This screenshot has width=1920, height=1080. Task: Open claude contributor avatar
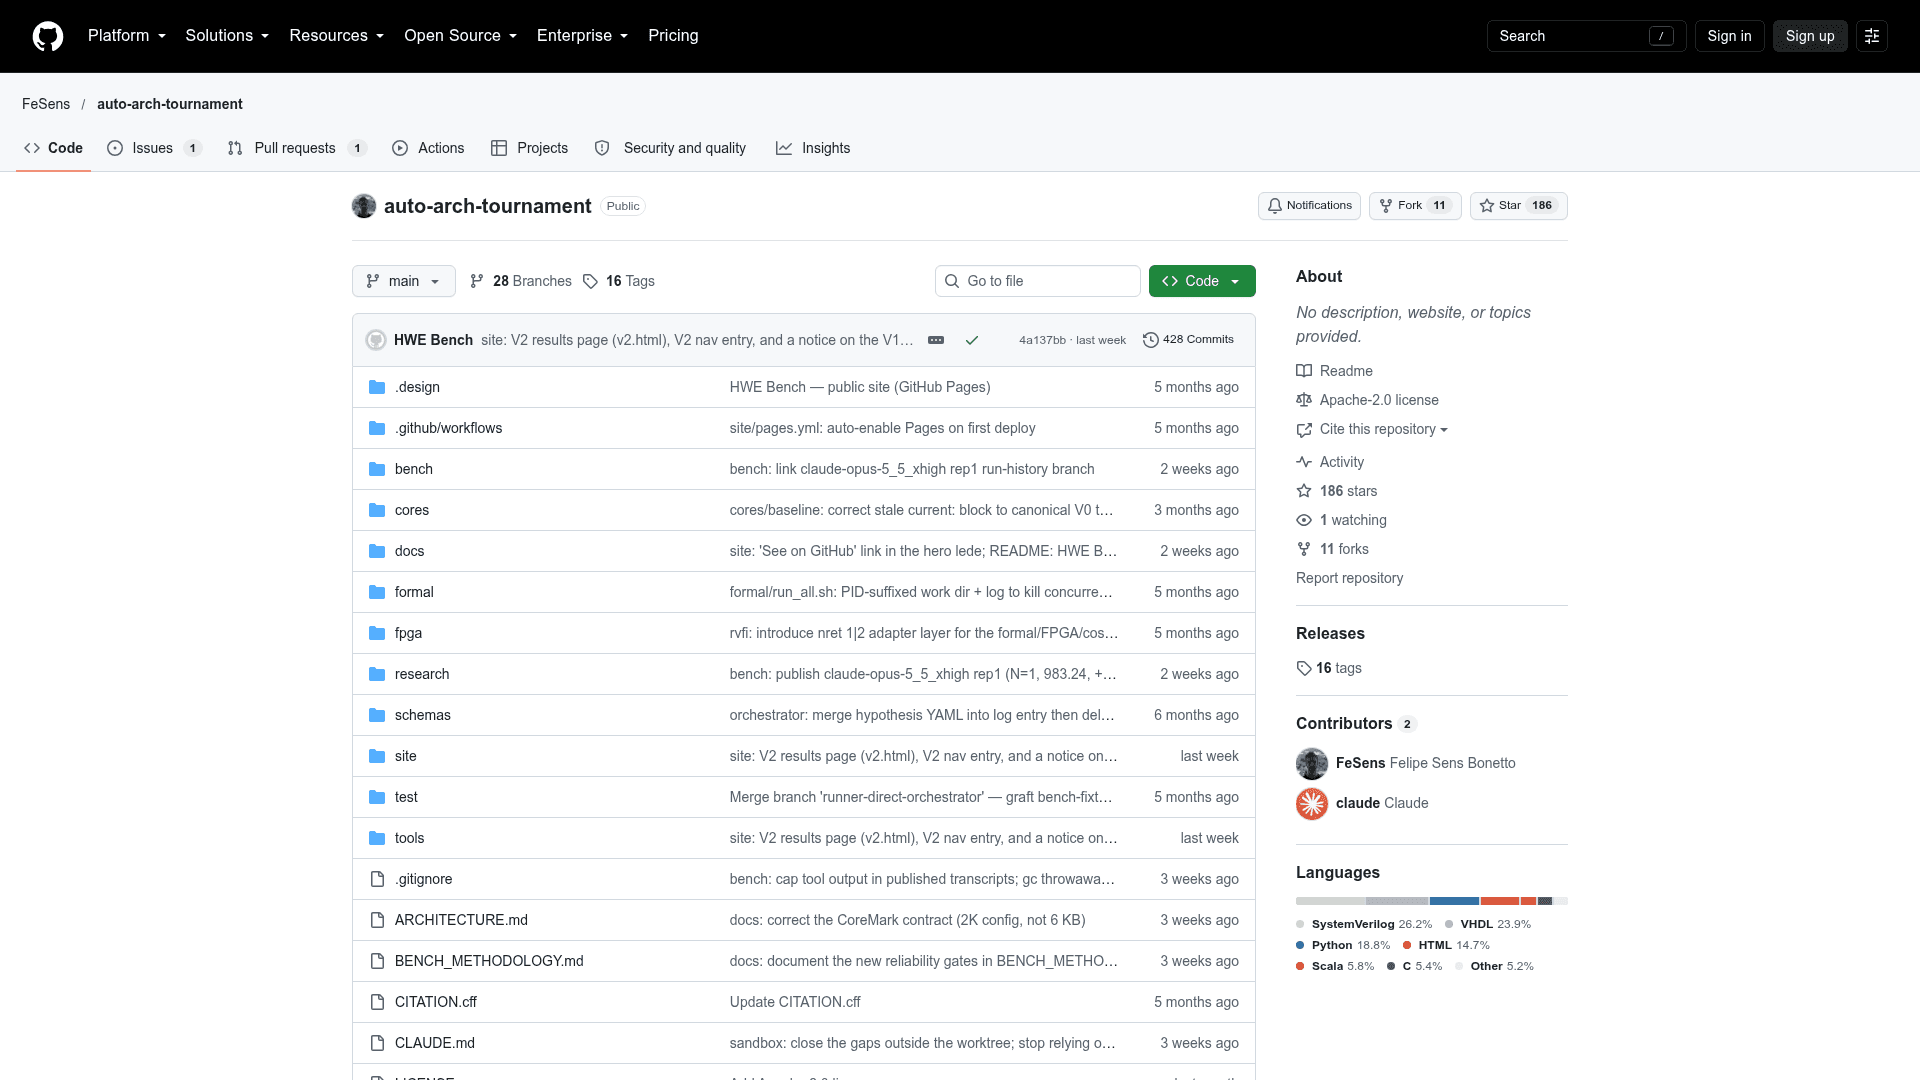[1312, 803]
